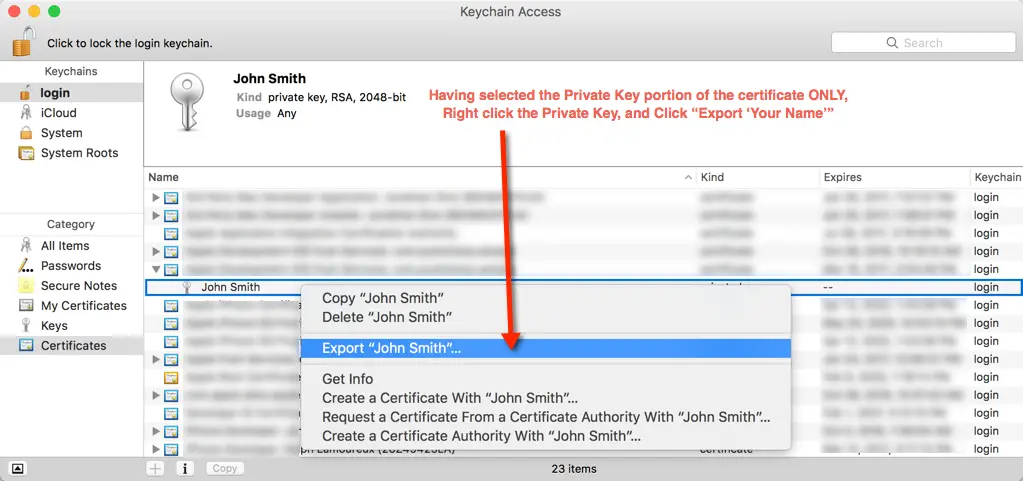The image size is (1023, 481).
Task: Click the plus button to add a keychain item
Action: click(155, 468)
